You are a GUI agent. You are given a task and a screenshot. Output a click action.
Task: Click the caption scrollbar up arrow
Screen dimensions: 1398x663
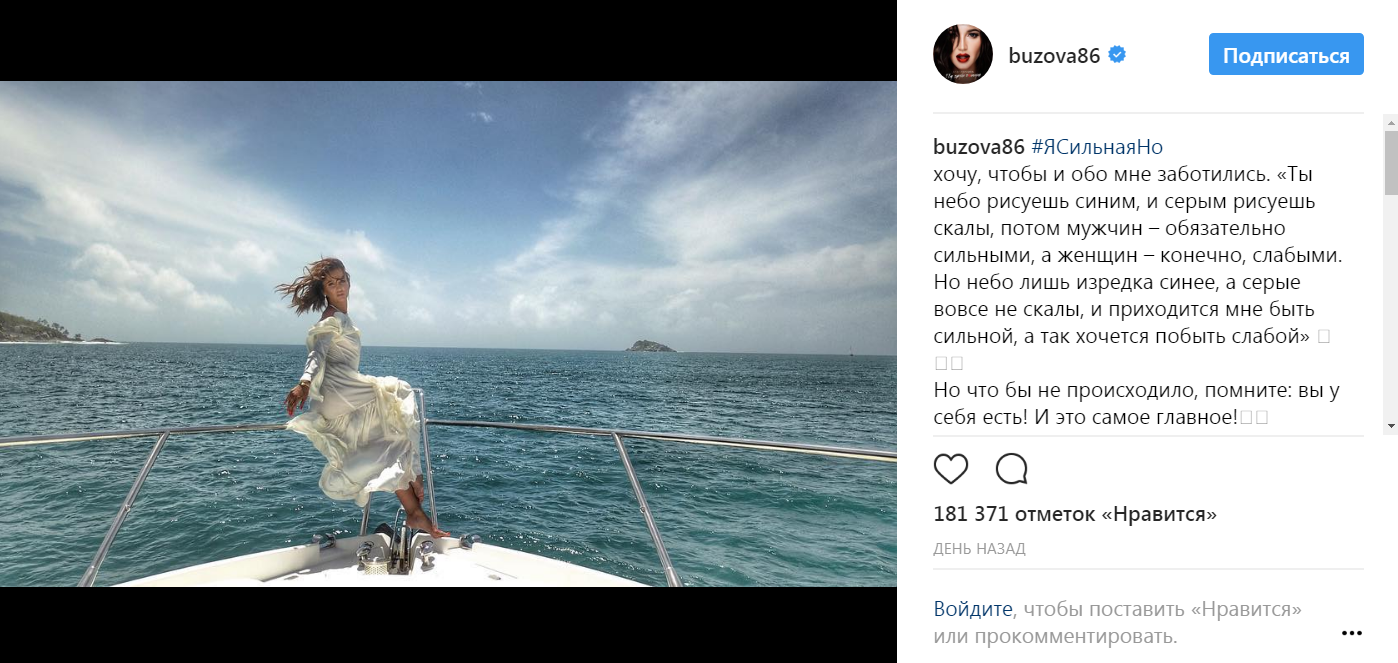(1390, 122)
